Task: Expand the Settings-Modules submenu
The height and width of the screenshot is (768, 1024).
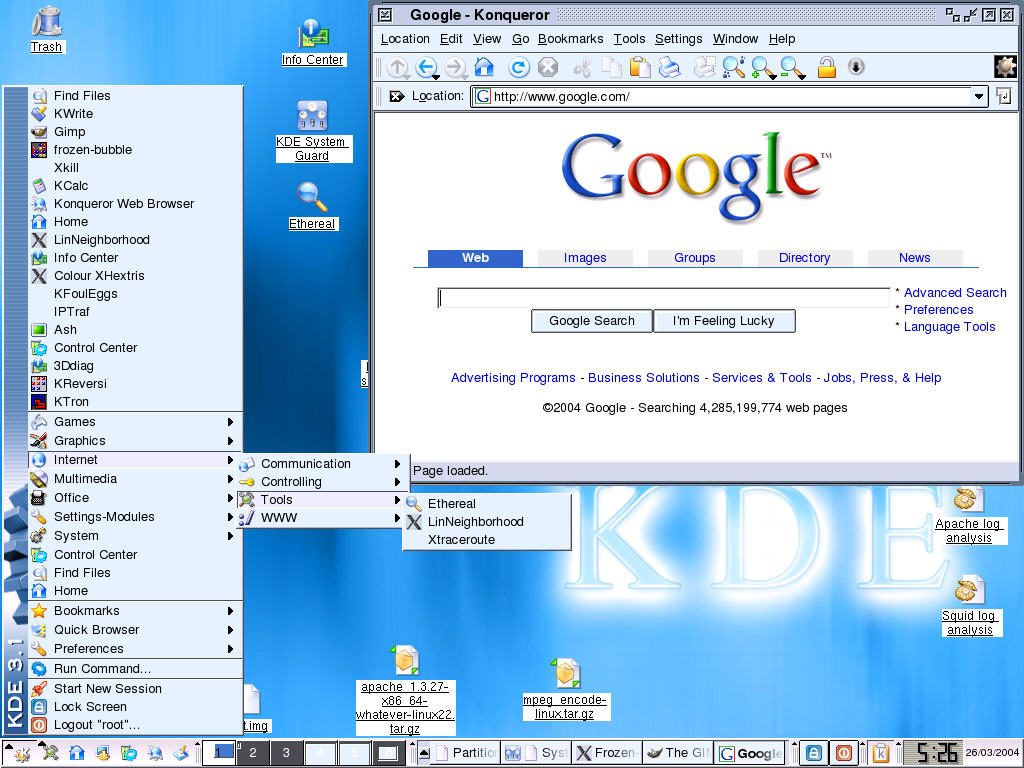Action: coord(135,517)
